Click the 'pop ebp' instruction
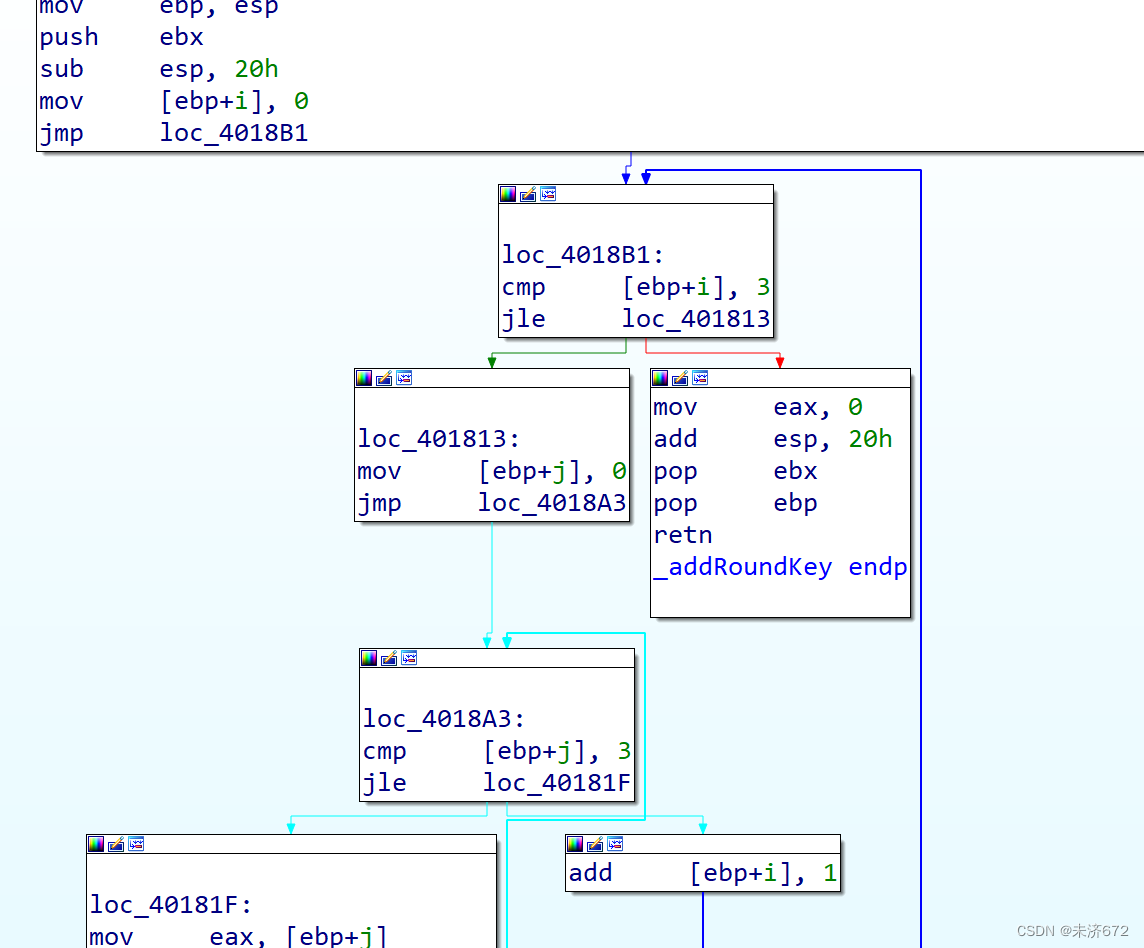Image resolution: width=1144 pixels, height=948 pixels. point(735,504)
